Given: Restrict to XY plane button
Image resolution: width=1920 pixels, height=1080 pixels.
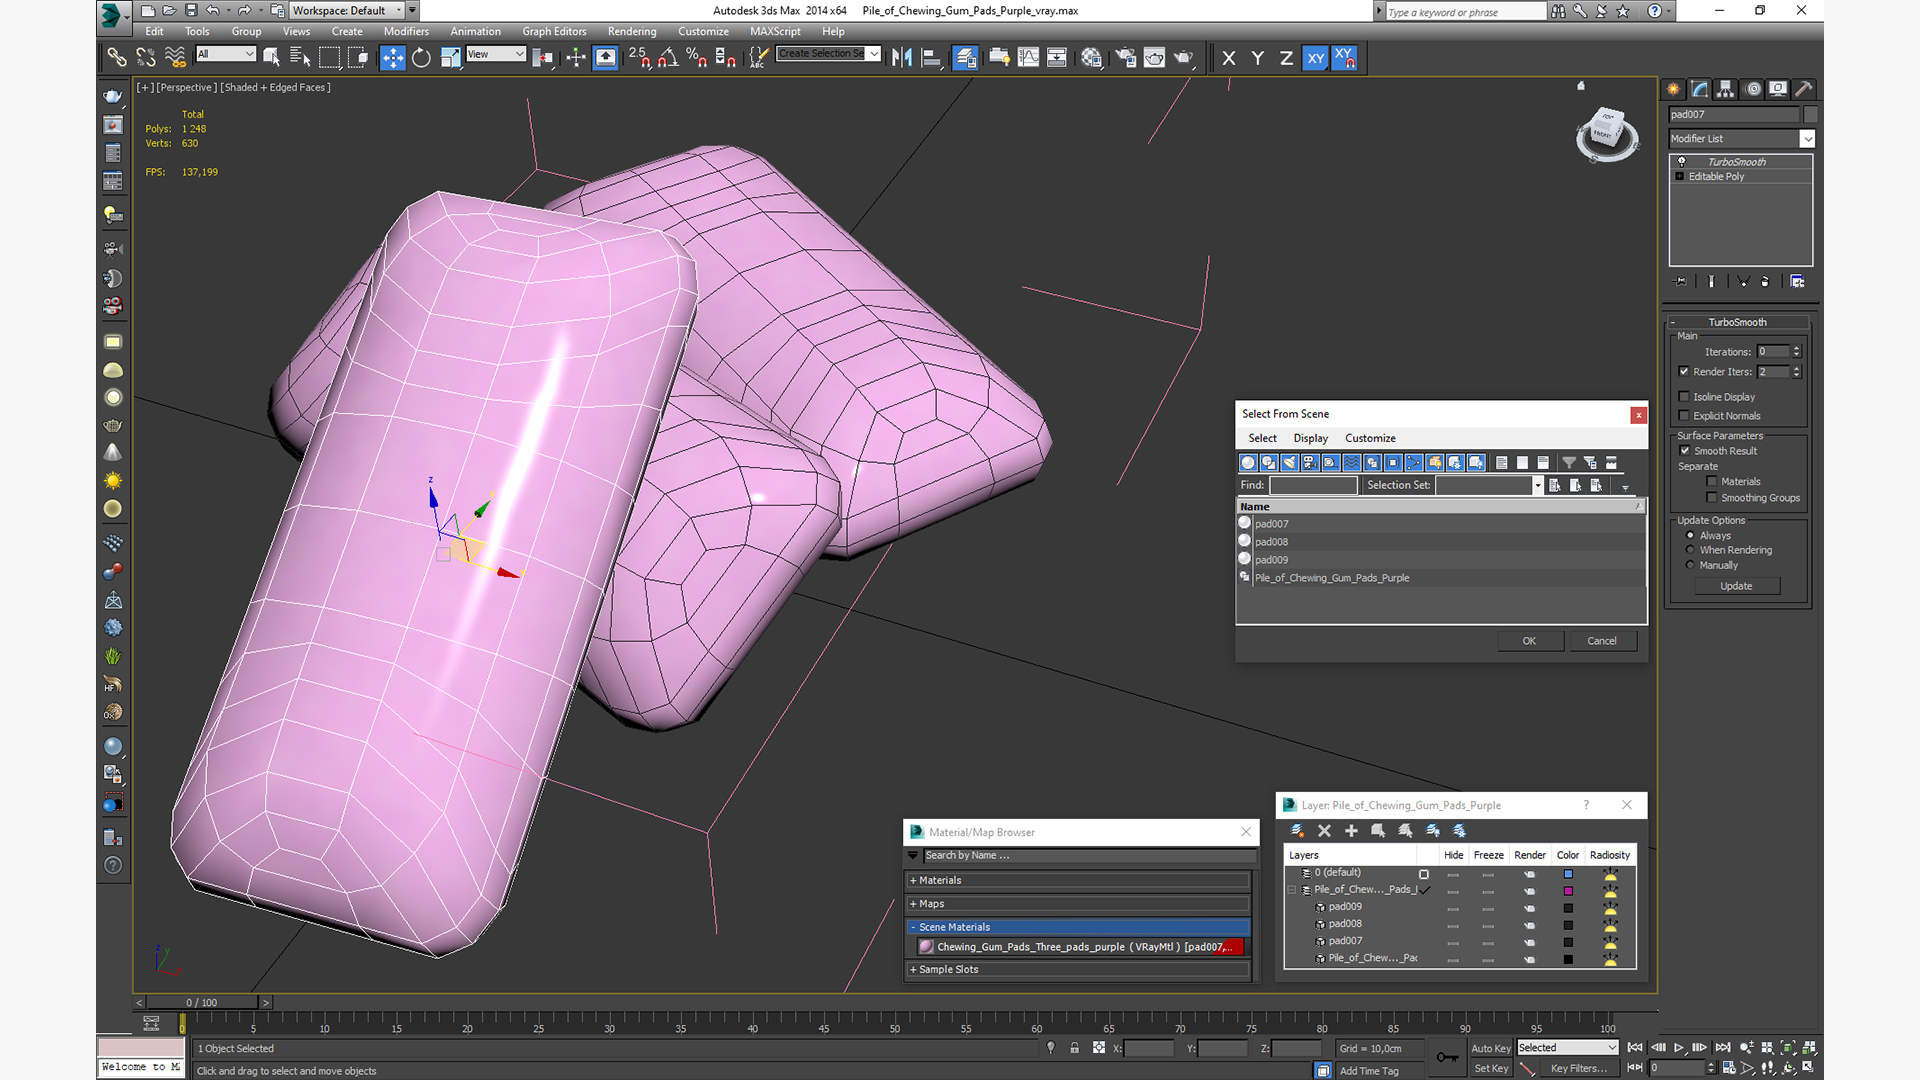Looking at the screenshot, I should pyautogui.click(x=1316, y=58).
